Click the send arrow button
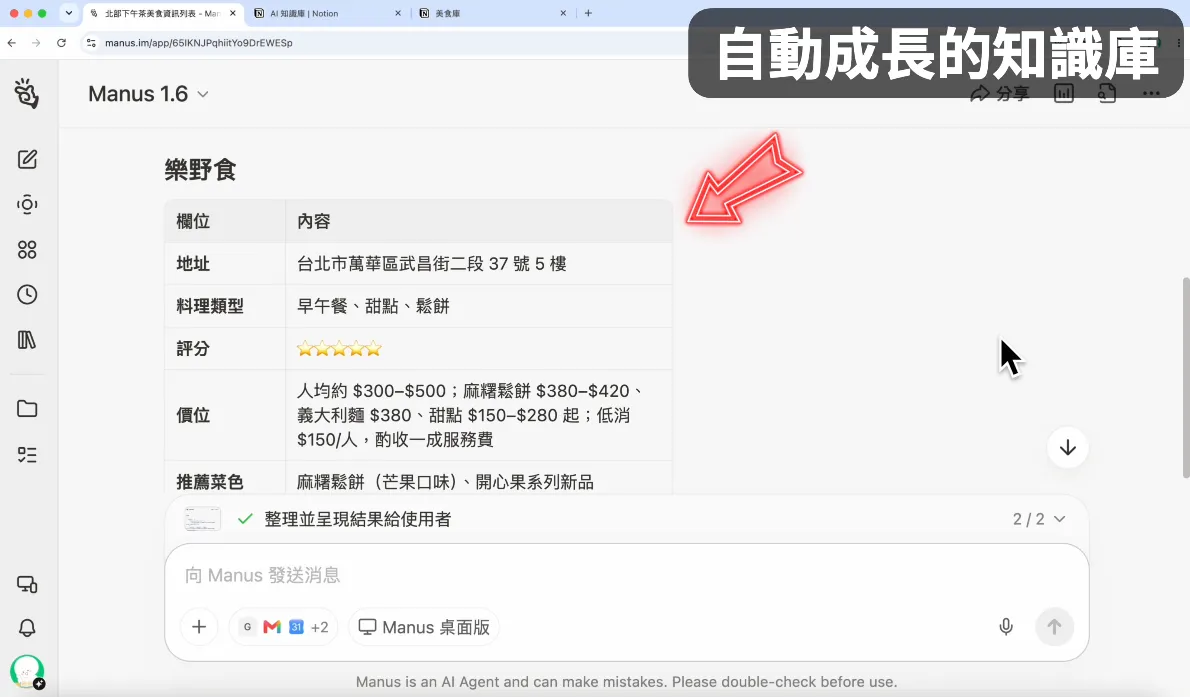Viewport: 1190px width, 697px height. coord(1054,626)
